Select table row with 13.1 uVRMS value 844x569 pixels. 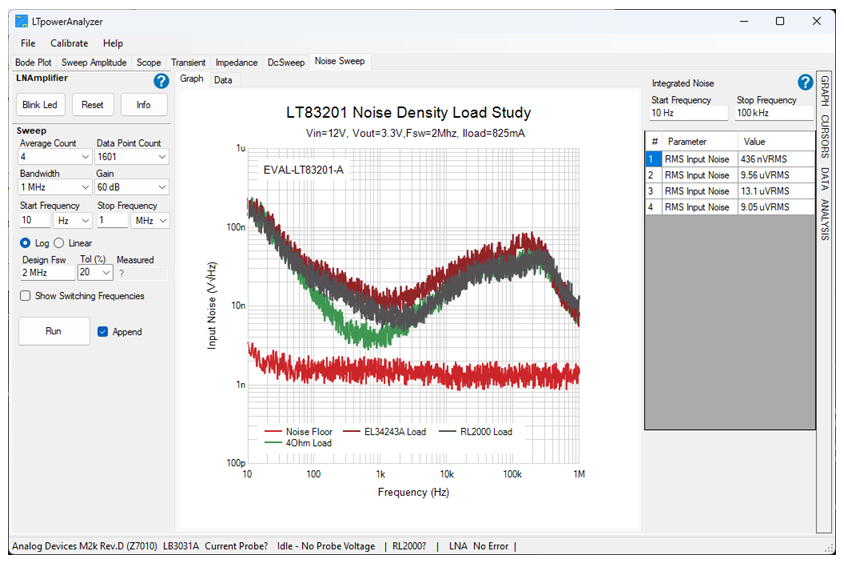[730, 192]
